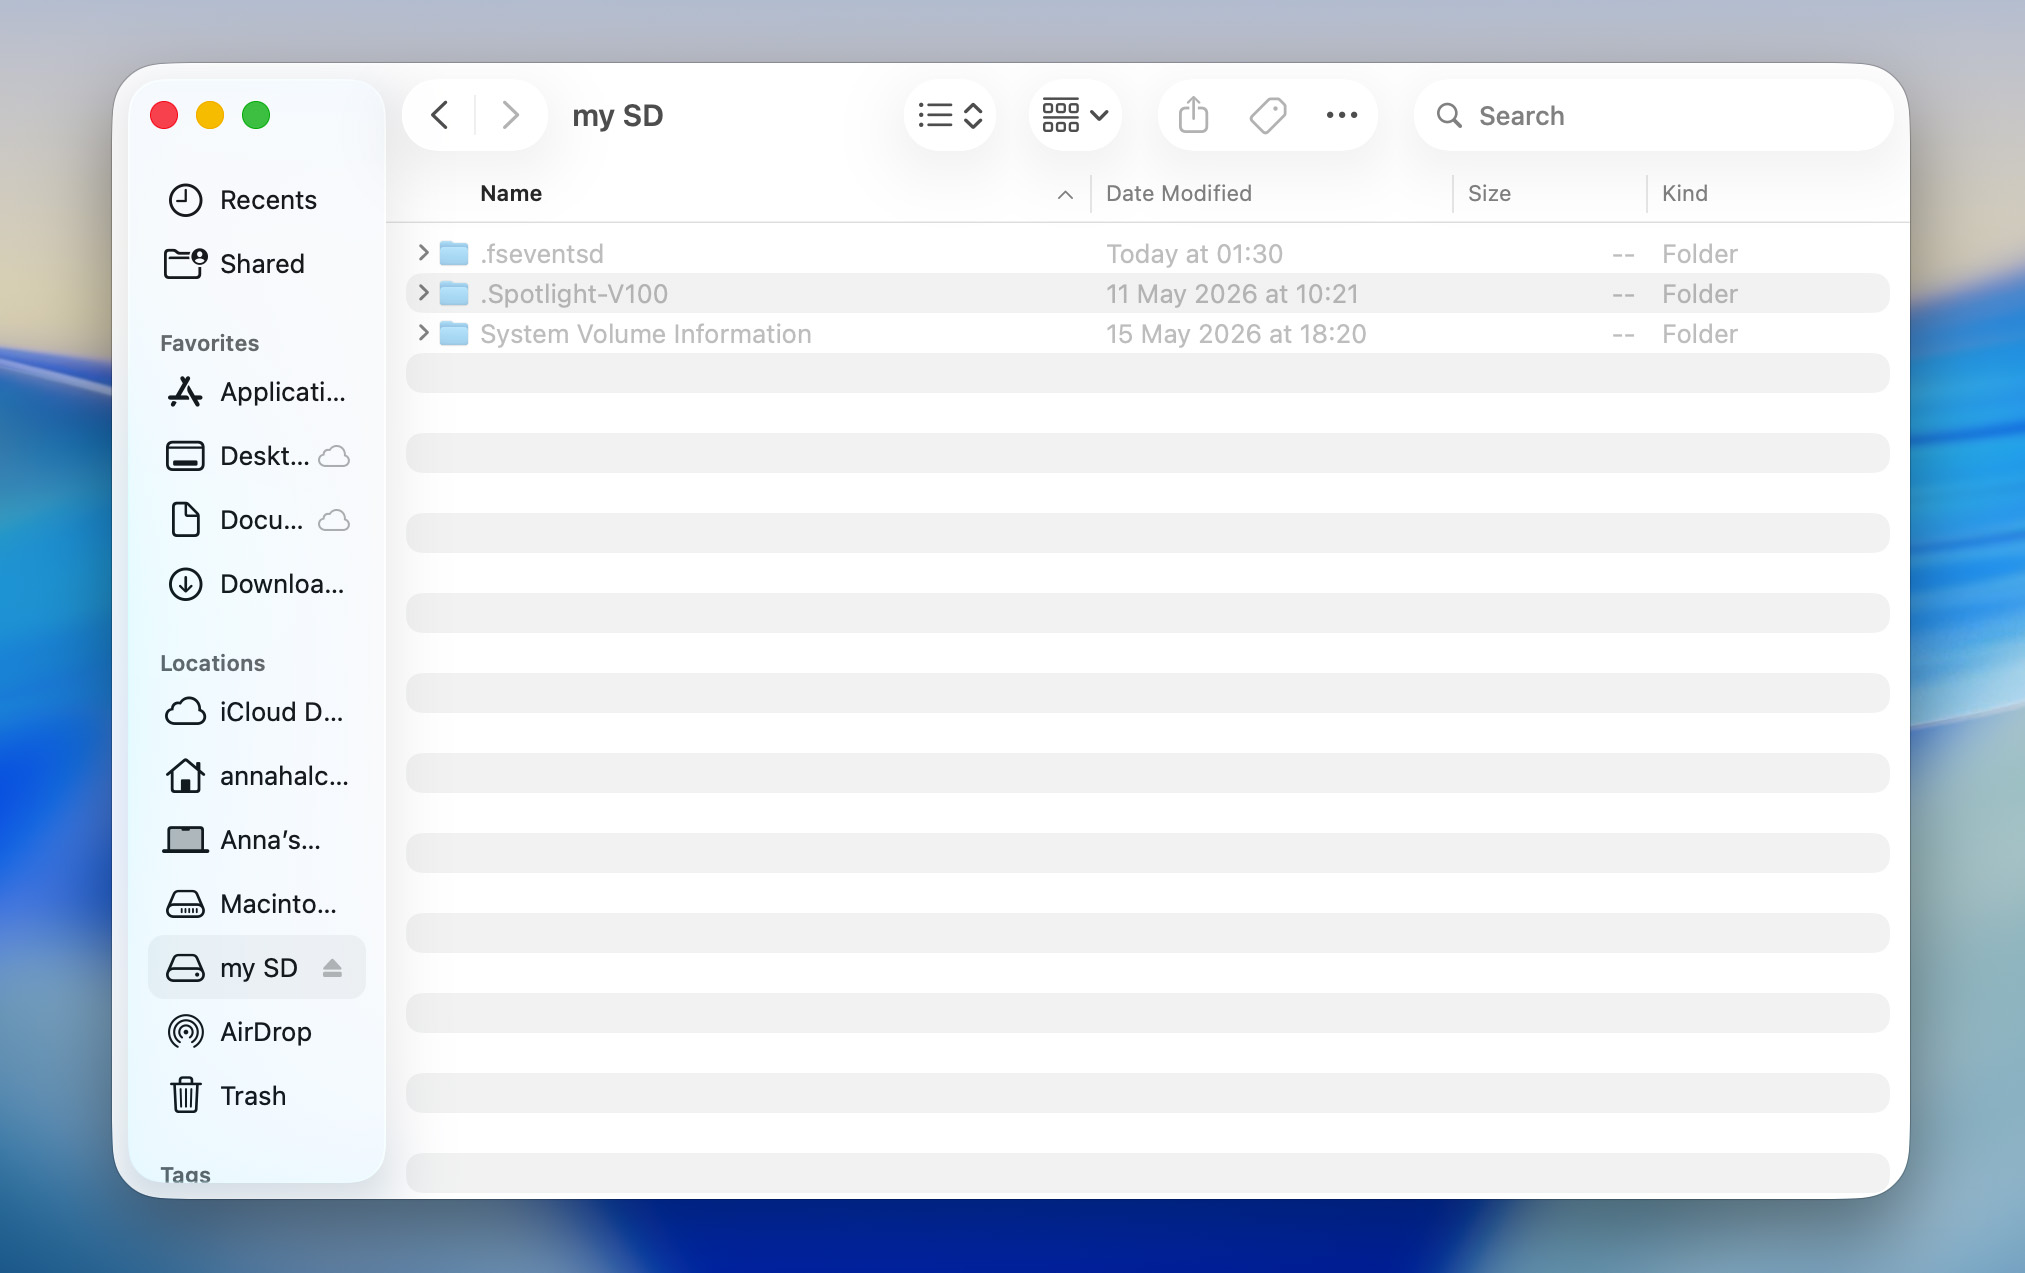The height and width of the screenshot is (1273, 2025).
Task: Click the iCloud status icon beside Documents
Action: (334, 521)
